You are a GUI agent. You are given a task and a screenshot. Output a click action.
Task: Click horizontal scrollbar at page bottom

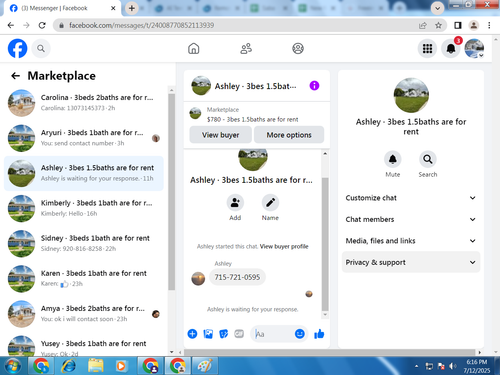(329, 352)
